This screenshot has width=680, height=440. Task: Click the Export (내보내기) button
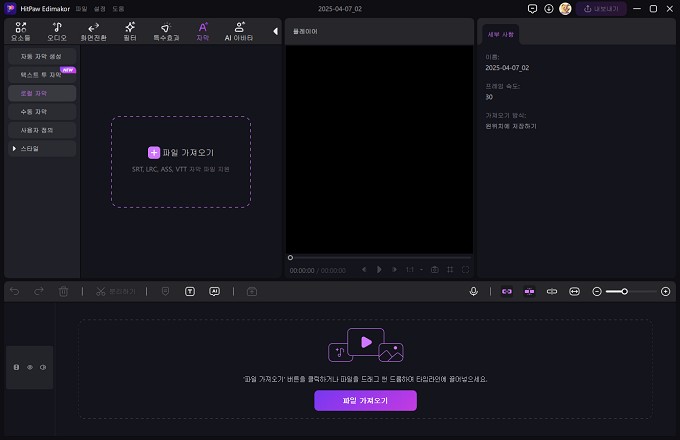(x=601, y=9)
